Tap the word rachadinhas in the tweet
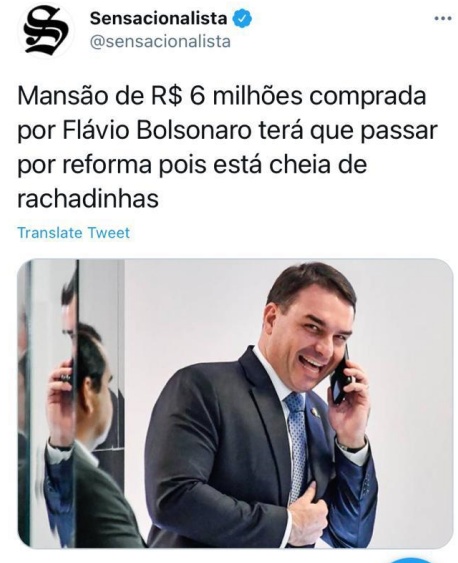 88,198
